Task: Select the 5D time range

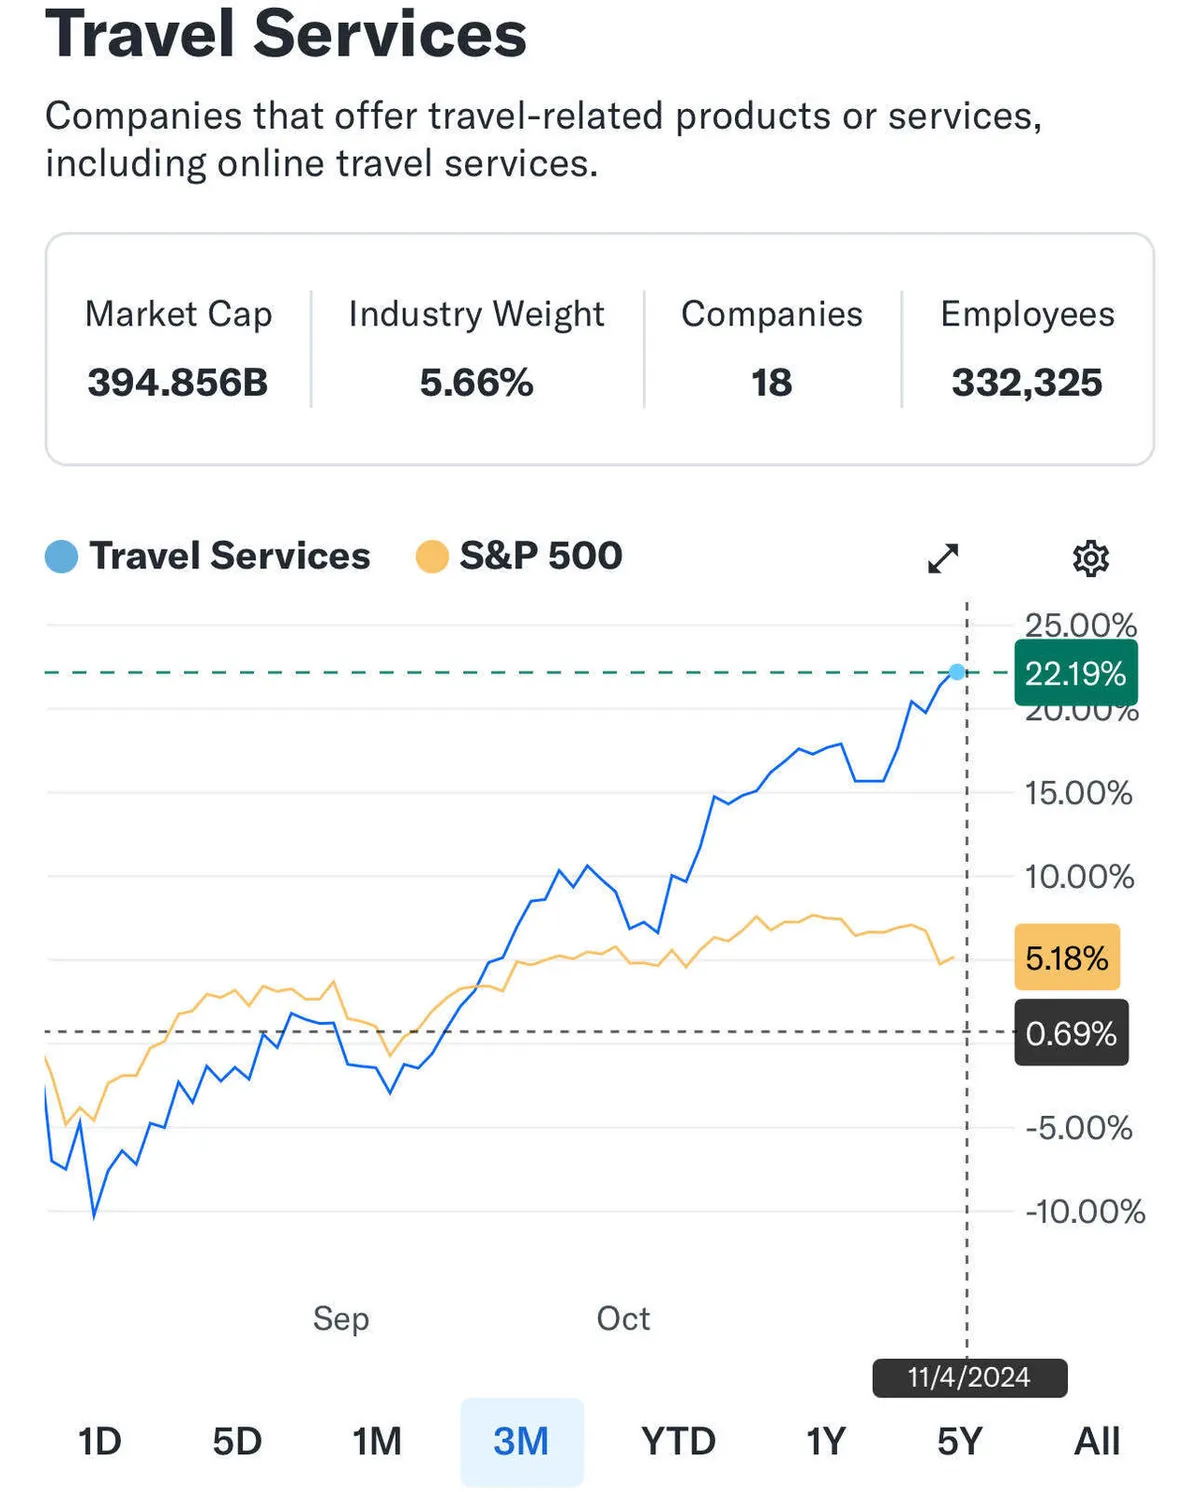Action: pyautogui.click(x=237, y=1441)
